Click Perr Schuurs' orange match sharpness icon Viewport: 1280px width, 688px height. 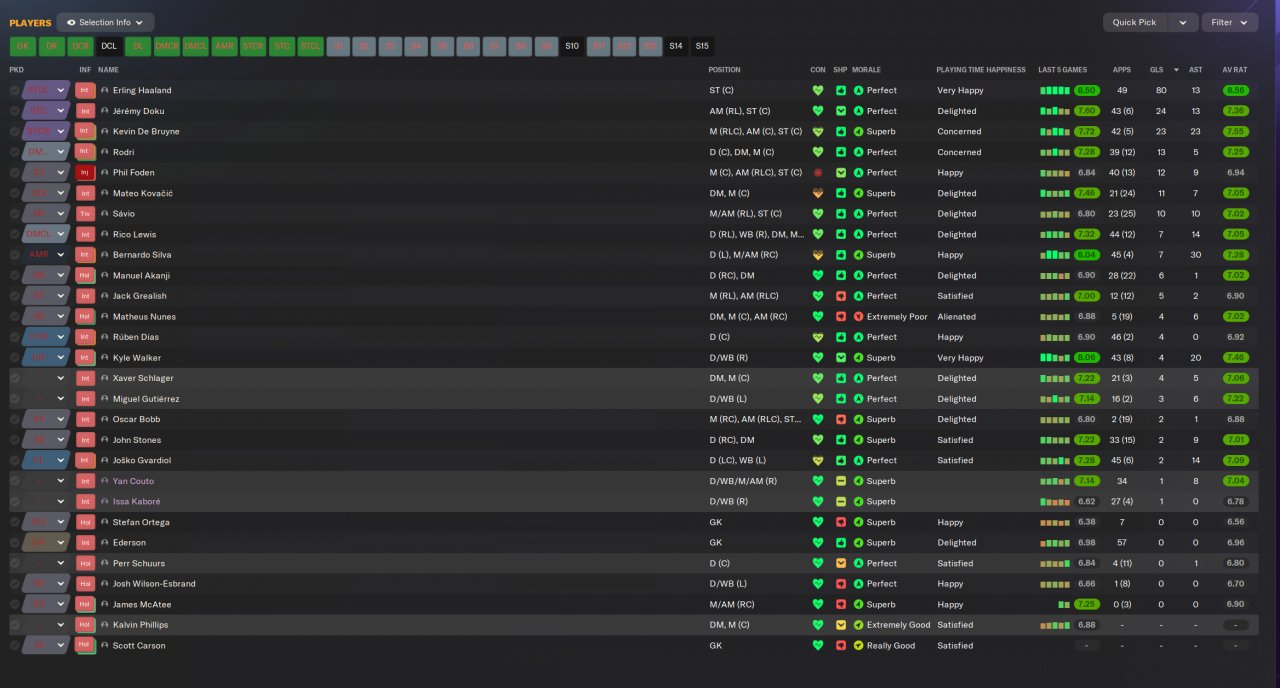pyautogui.click(x=841, y=563)
